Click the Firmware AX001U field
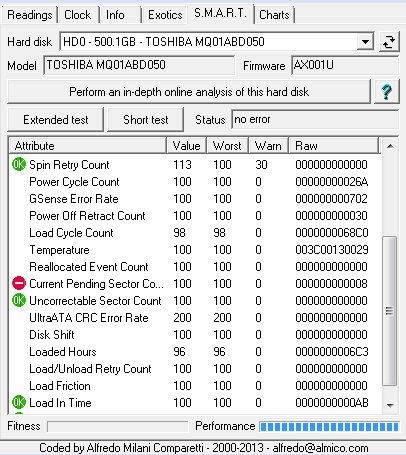The image size is (406, 455). click(x=345, y=65)
